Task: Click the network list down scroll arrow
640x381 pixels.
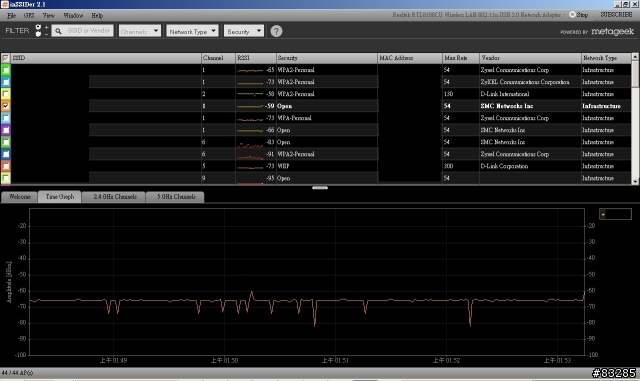Action: [x=635, y=181]
